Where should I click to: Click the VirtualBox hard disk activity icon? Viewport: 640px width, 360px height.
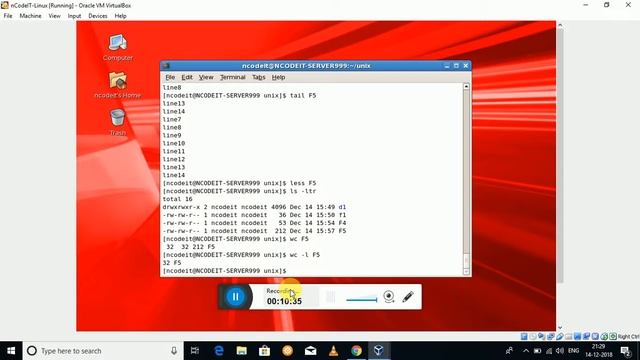click(524, 336)
